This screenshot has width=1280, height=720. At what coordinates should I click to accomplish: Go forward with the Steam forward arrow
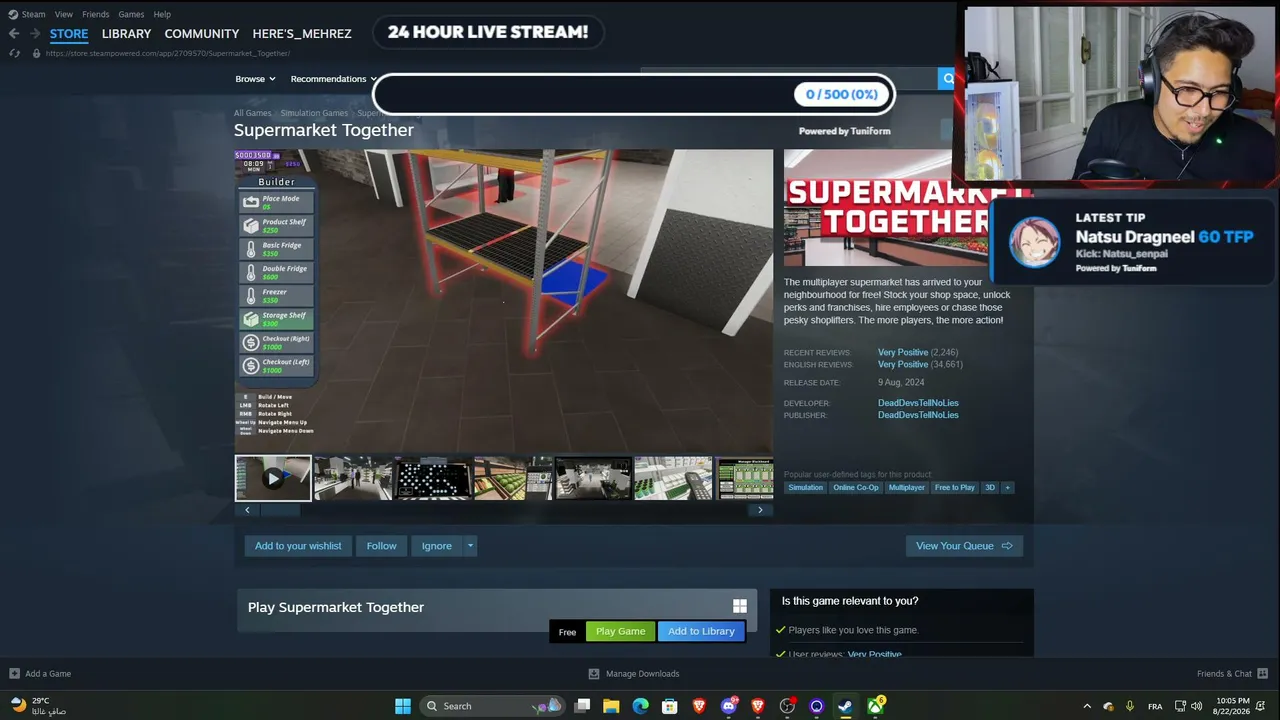(x=33, y=33)
